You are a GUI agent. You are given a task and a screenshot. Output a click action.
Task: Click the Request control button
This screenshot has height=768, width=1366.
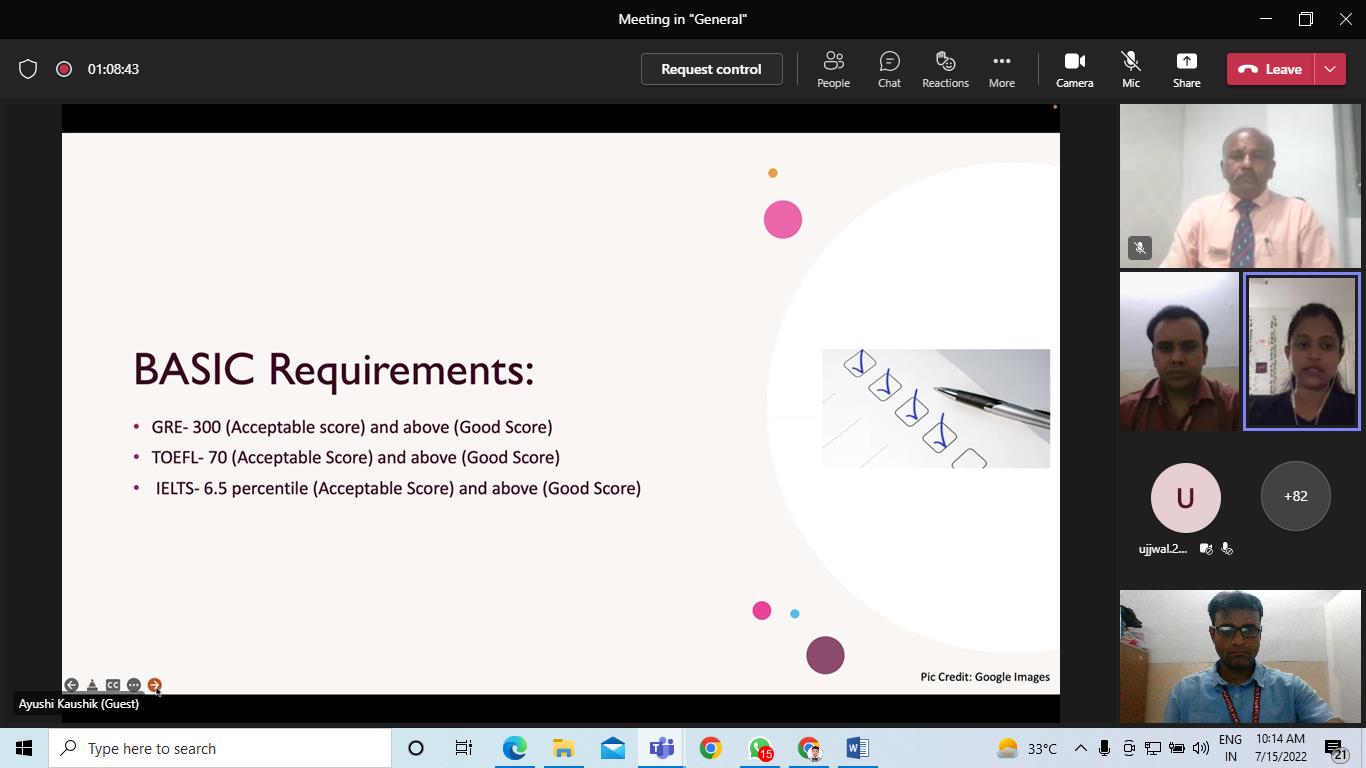click(x=711, y=69)
